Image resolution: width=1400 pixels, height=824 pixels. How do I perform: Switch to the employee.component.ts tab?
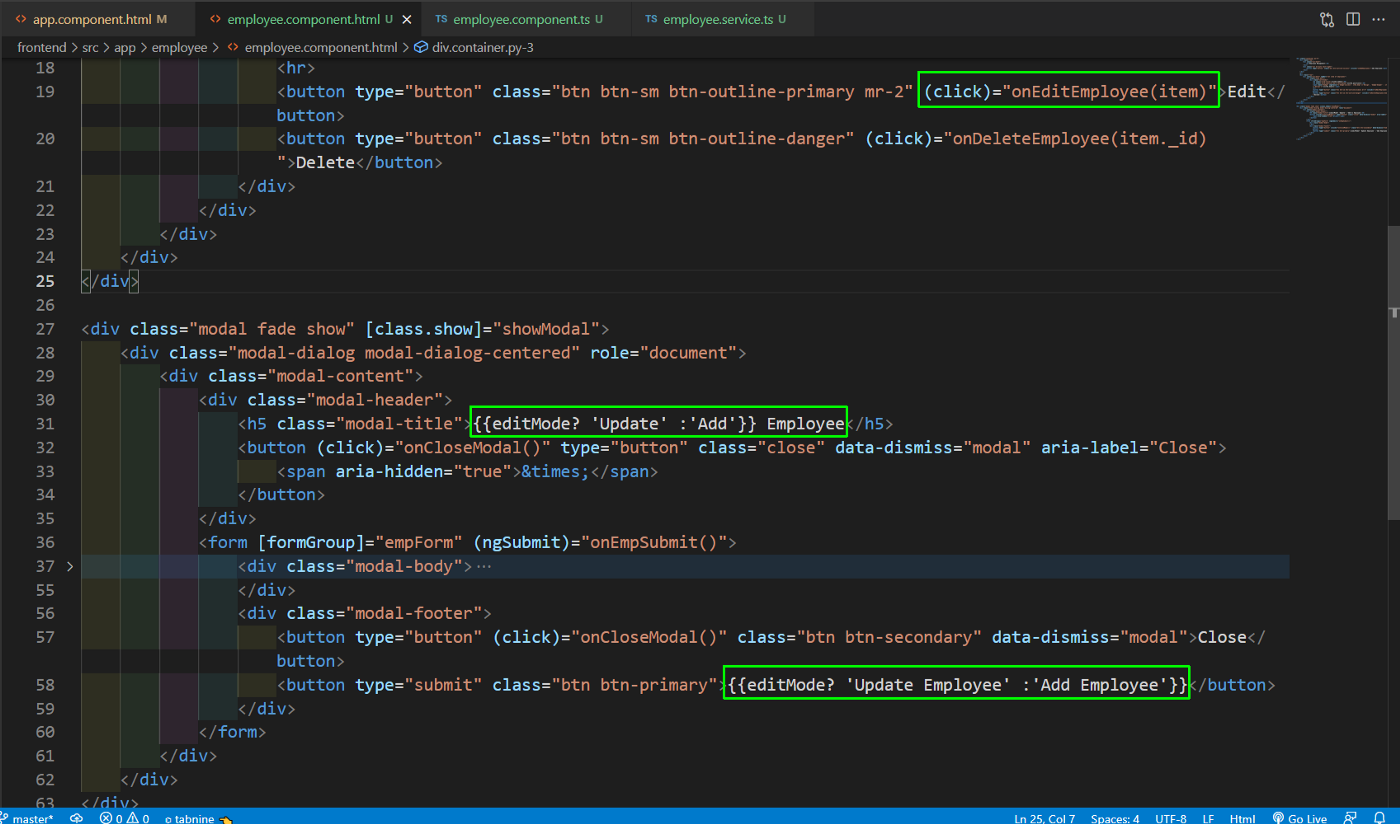(x=527, y=19)
